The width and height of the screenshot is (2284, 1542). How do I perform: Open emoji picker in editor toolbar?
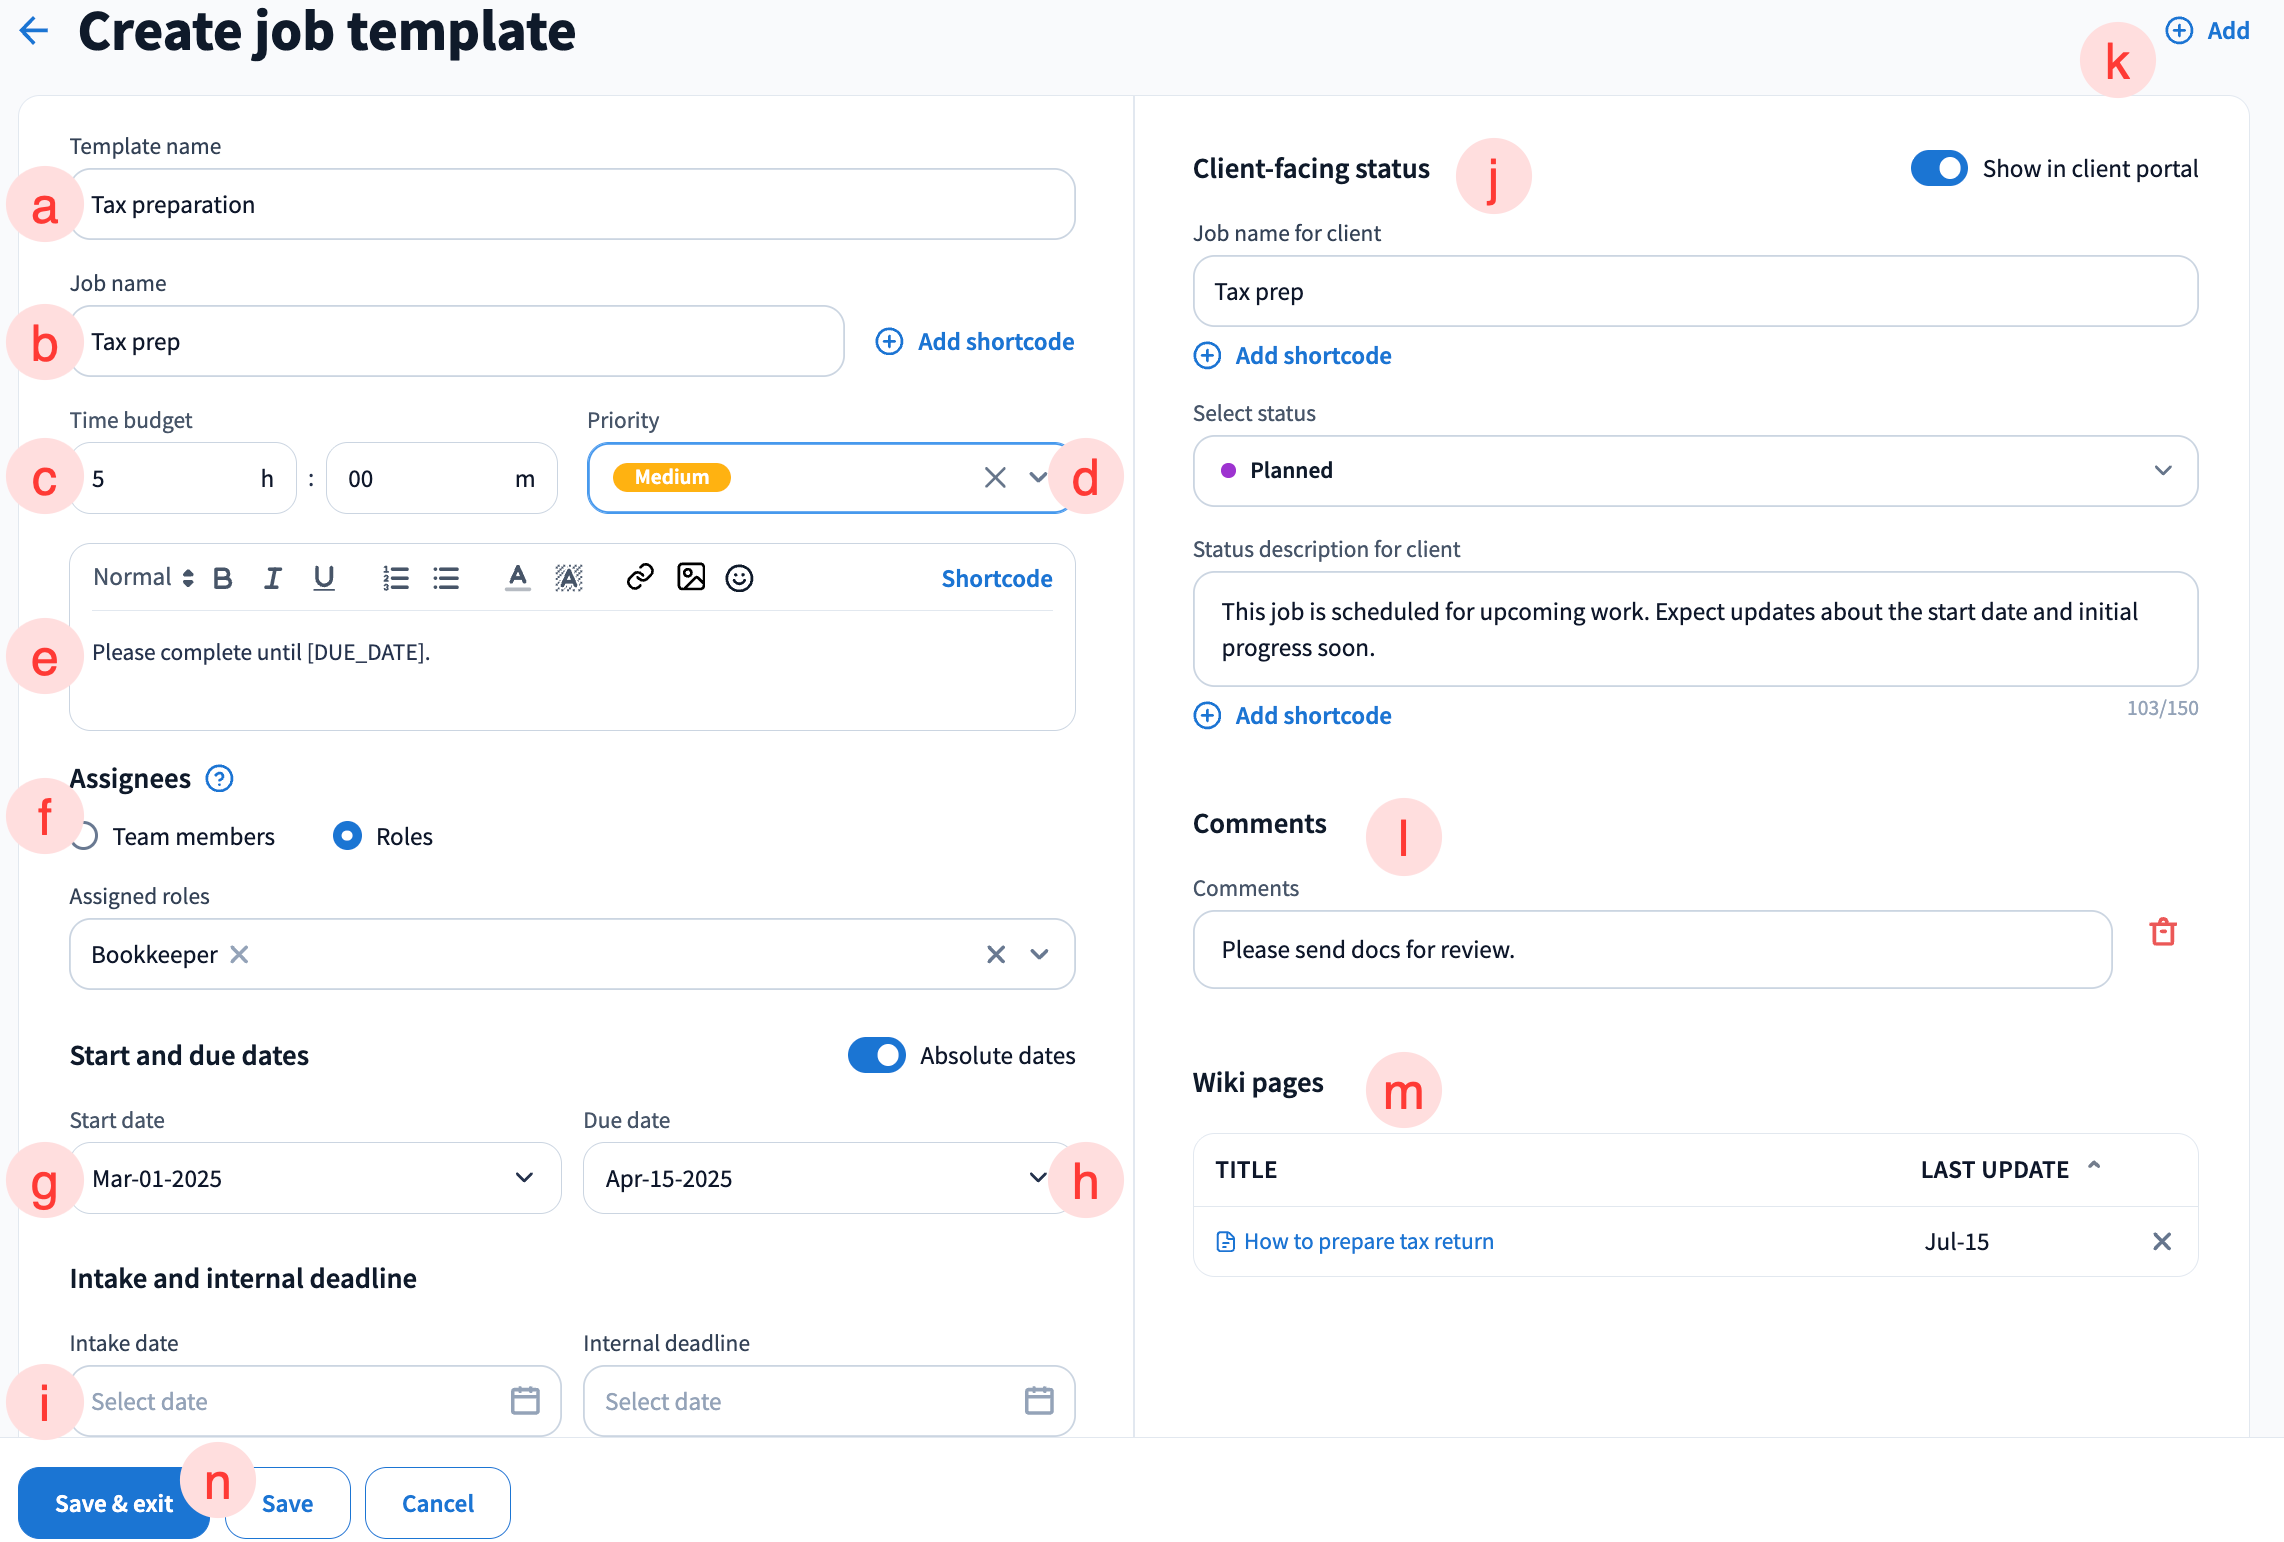click(739, 578)
